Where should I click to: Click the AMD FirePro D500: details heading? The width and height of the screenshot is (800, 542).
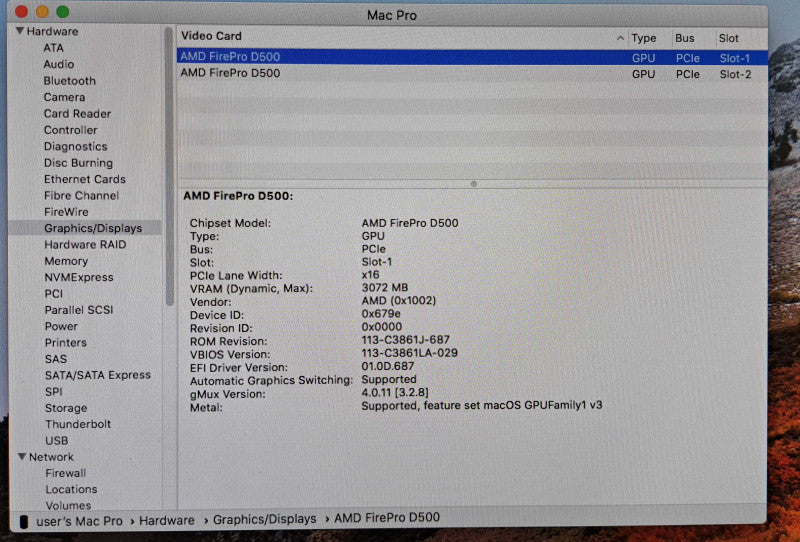point(238,196)
